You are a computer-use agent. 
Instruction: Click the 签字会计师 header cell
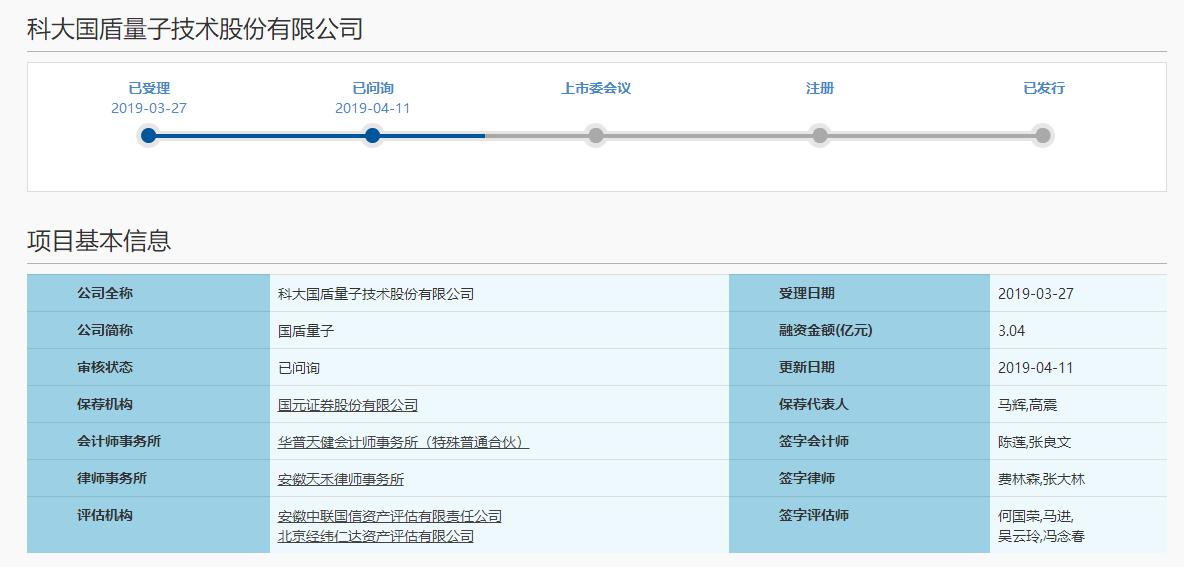coord(859,441)
